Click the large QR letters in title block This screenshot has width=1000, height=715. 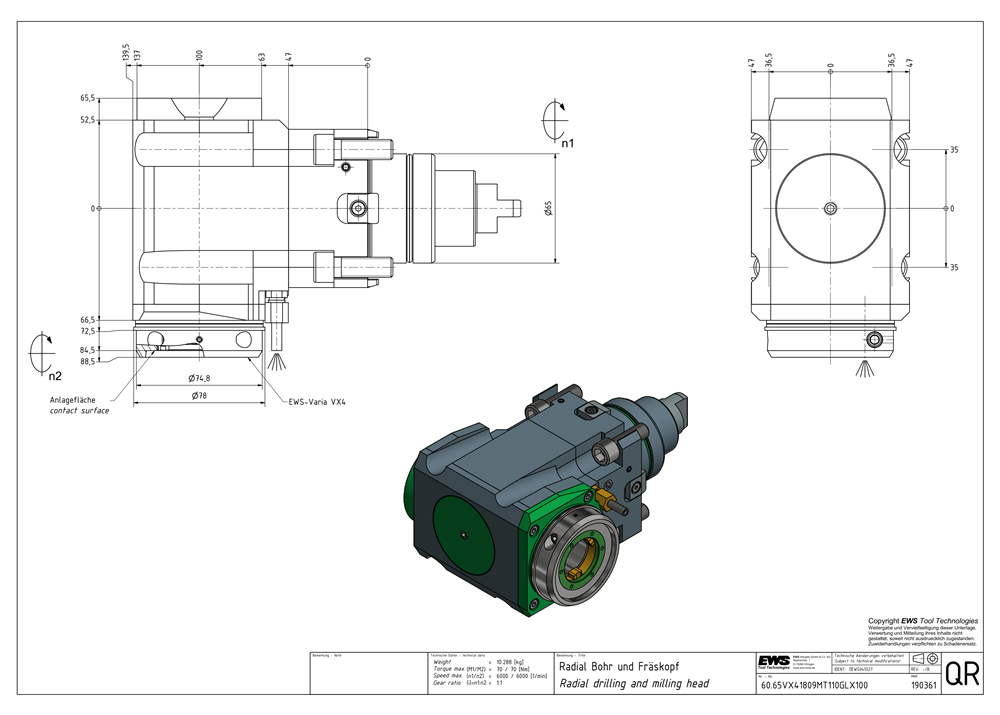962,674
